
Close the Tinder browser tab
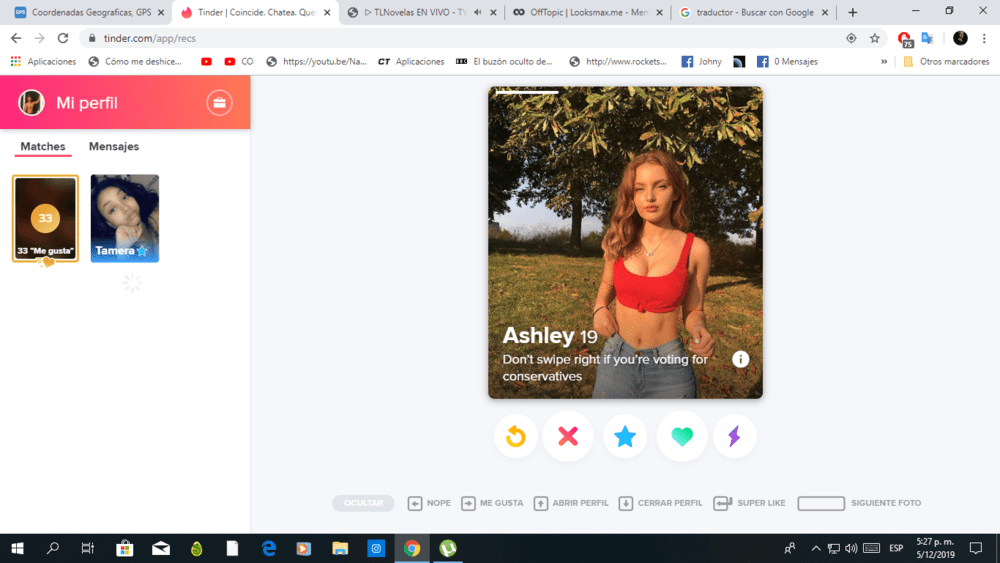coord(327,12)
